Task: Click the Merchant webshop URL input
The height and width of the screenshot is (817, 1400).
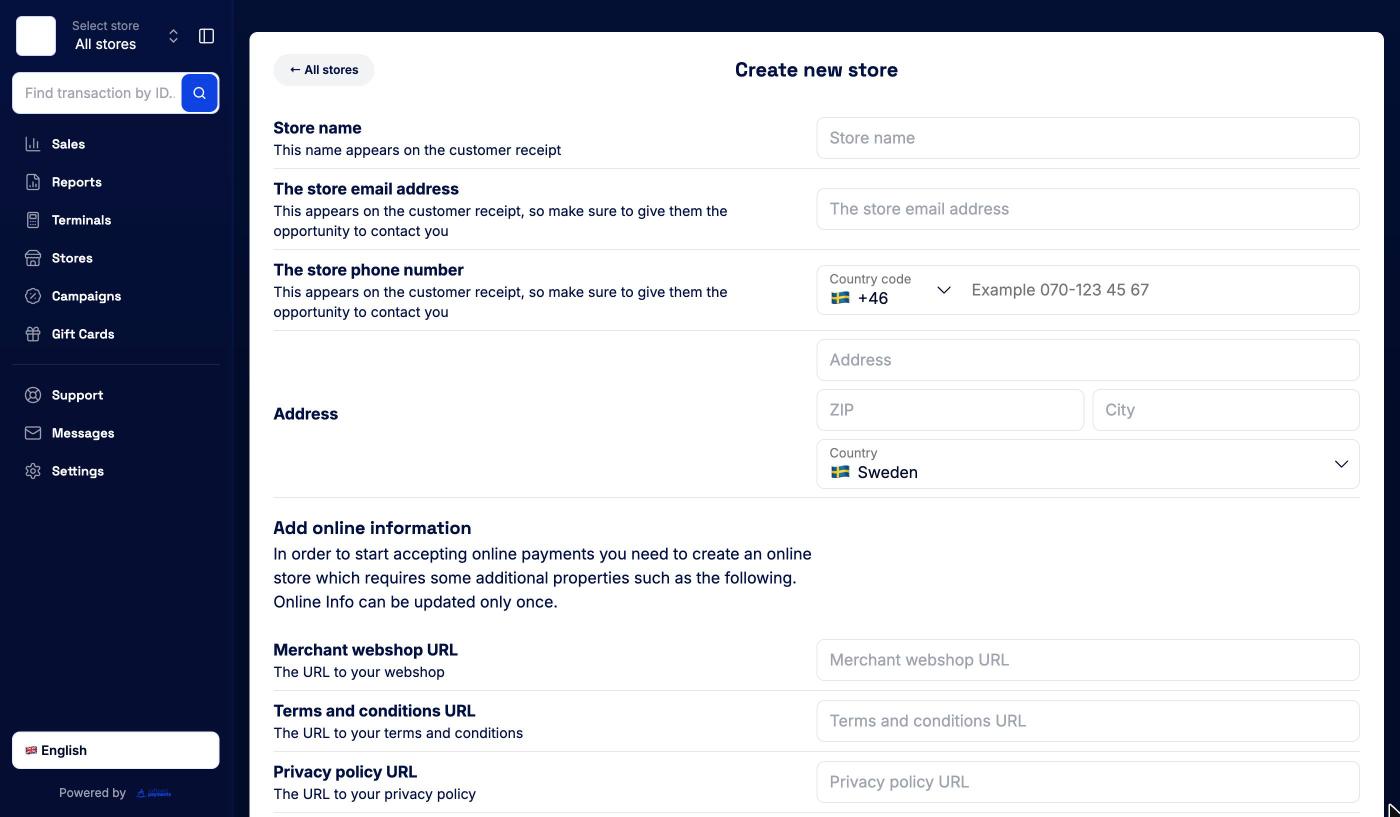Action: (x=1088, y=660)
